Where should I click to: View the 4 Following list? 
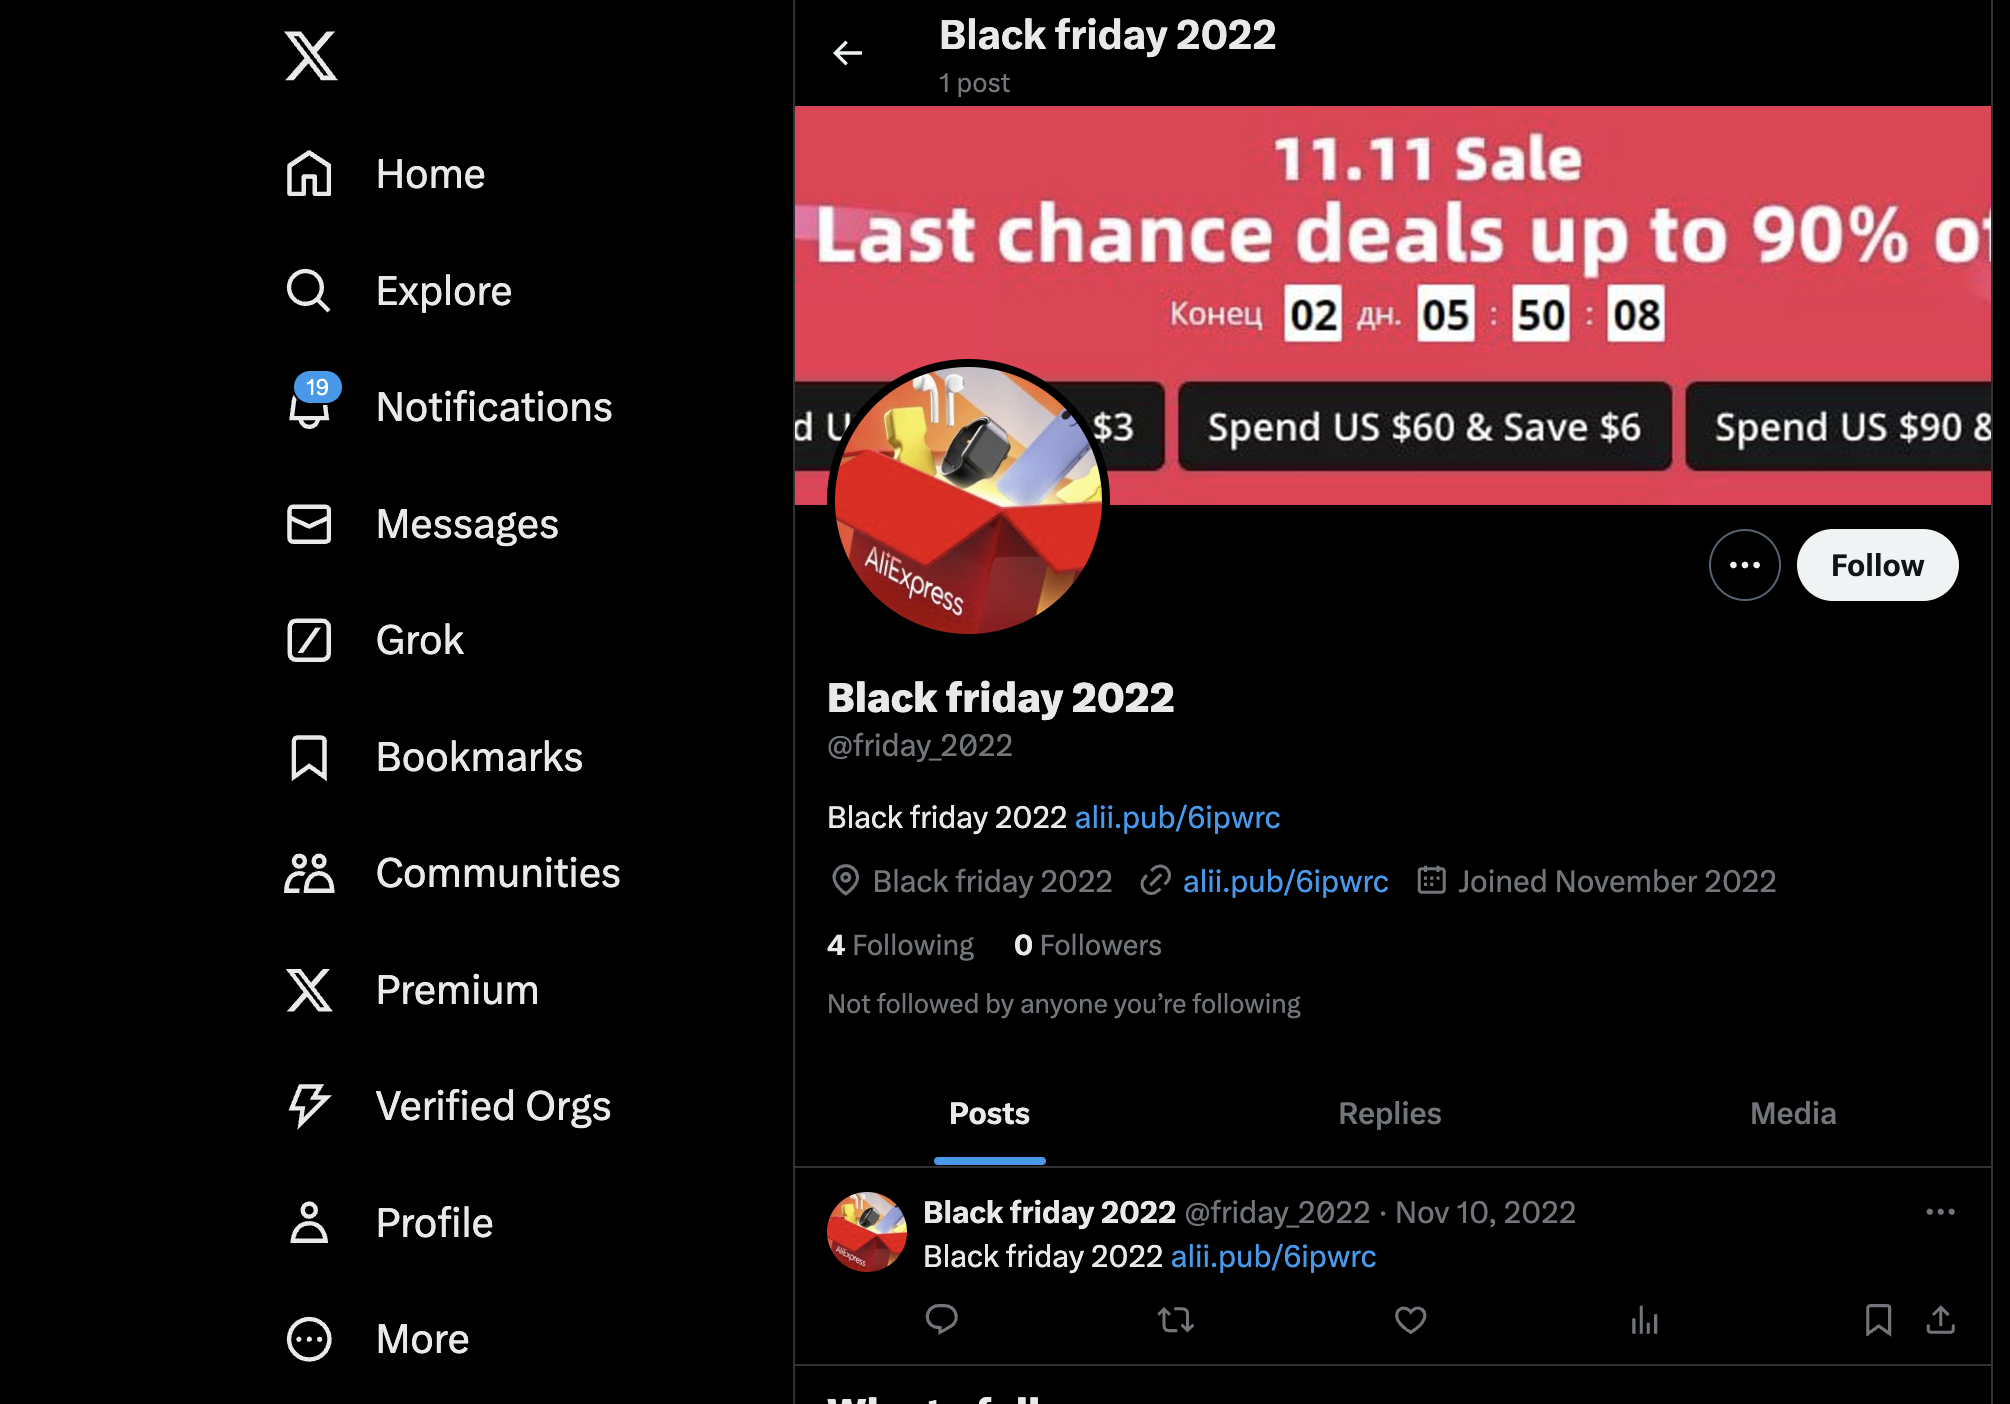point(900,945)
